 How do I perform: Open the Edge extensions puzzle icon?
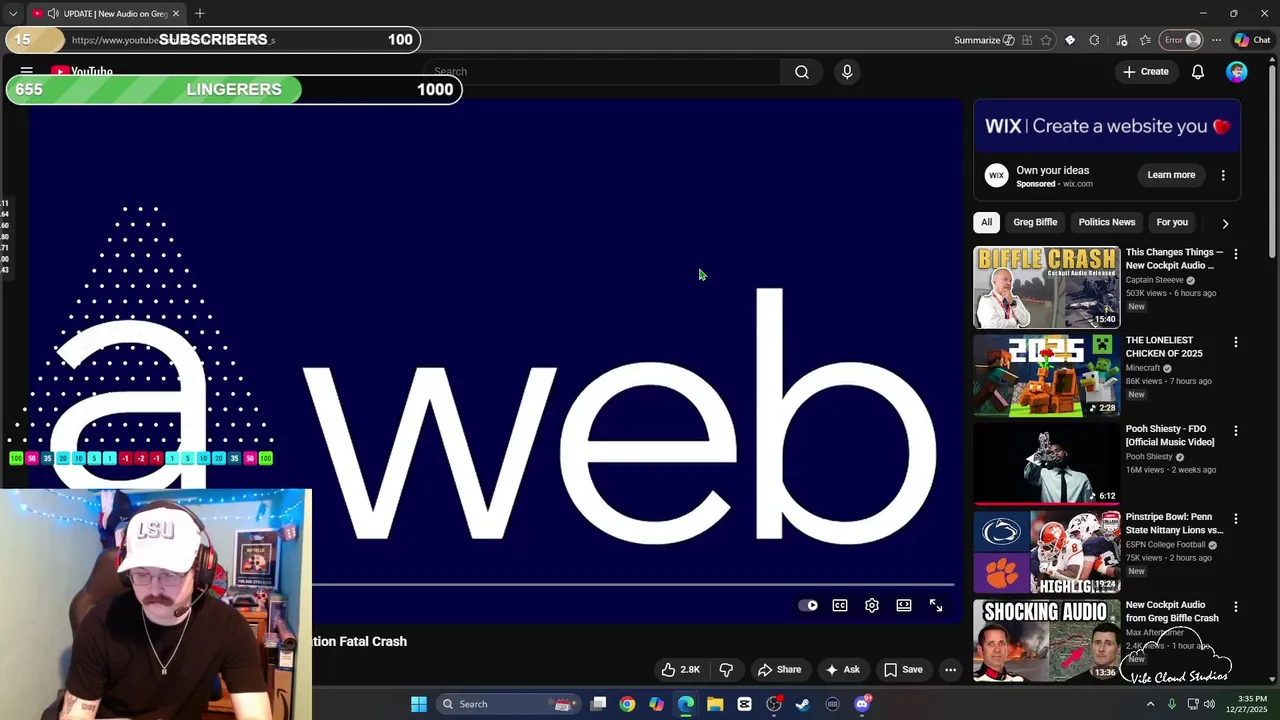pos(1094,40)
